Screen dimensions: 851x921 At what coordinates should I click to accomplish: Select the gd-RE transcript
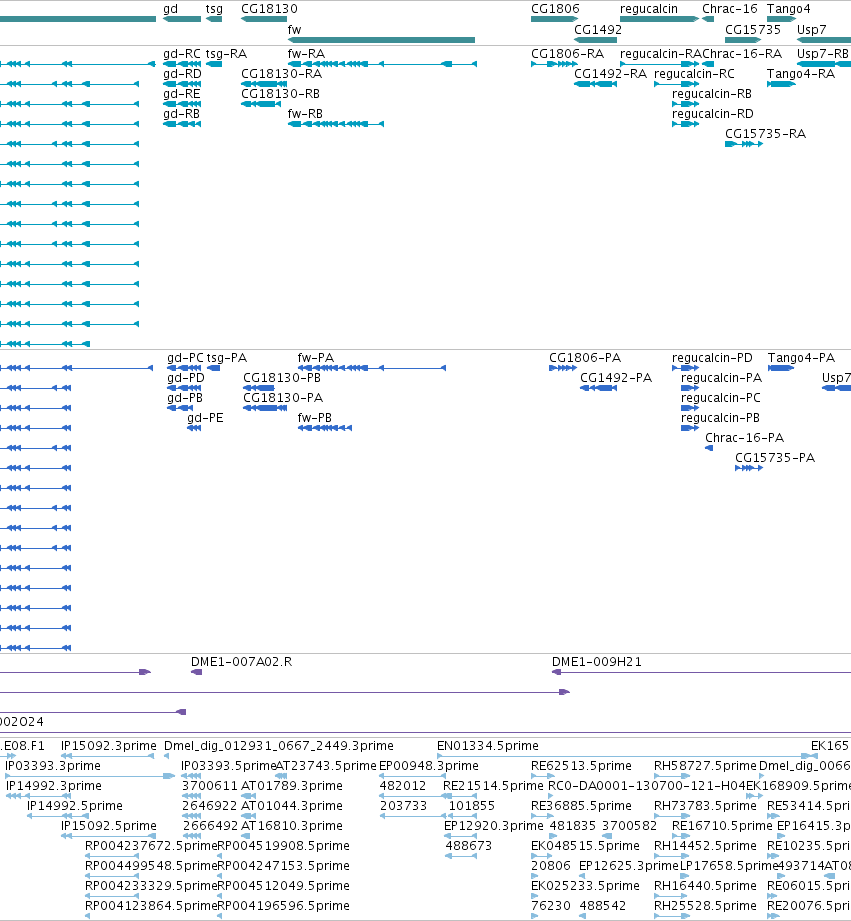(x=182, y=104)
